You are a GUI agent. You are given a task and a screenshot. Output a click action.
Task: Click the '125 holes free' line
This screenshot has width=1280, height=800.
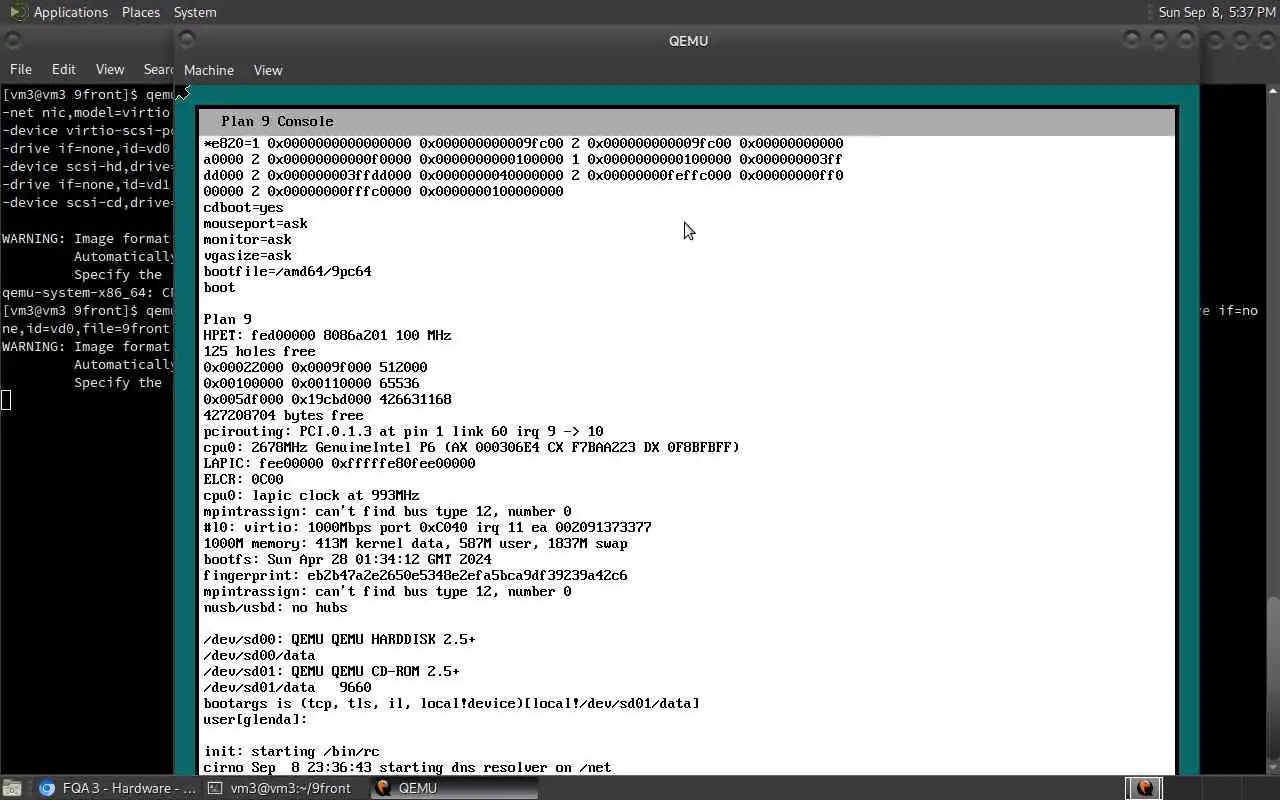259,351
